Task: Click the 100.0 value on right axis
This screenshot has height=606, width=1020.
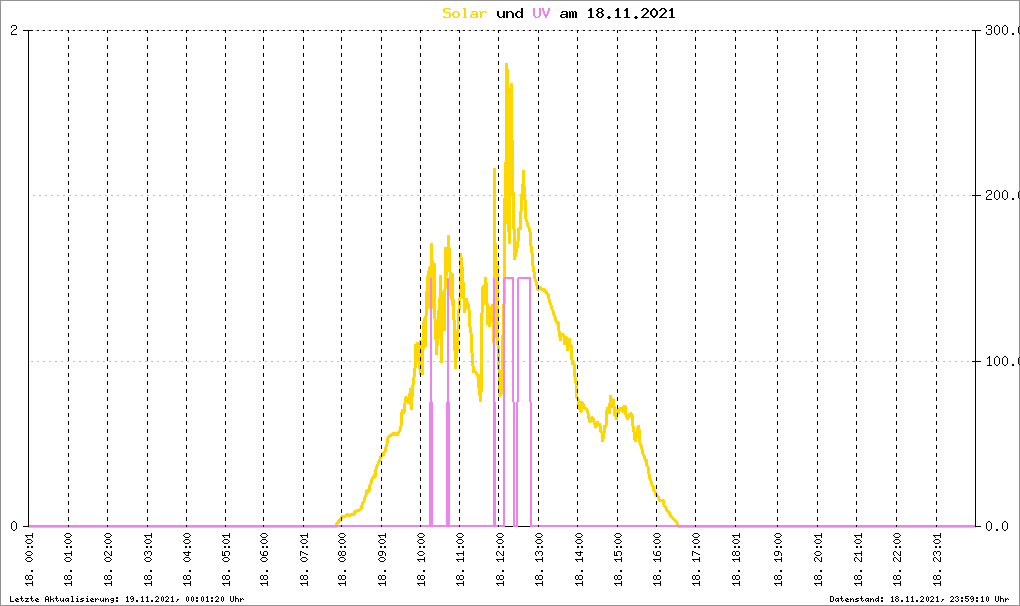Action: coord(999,361)
